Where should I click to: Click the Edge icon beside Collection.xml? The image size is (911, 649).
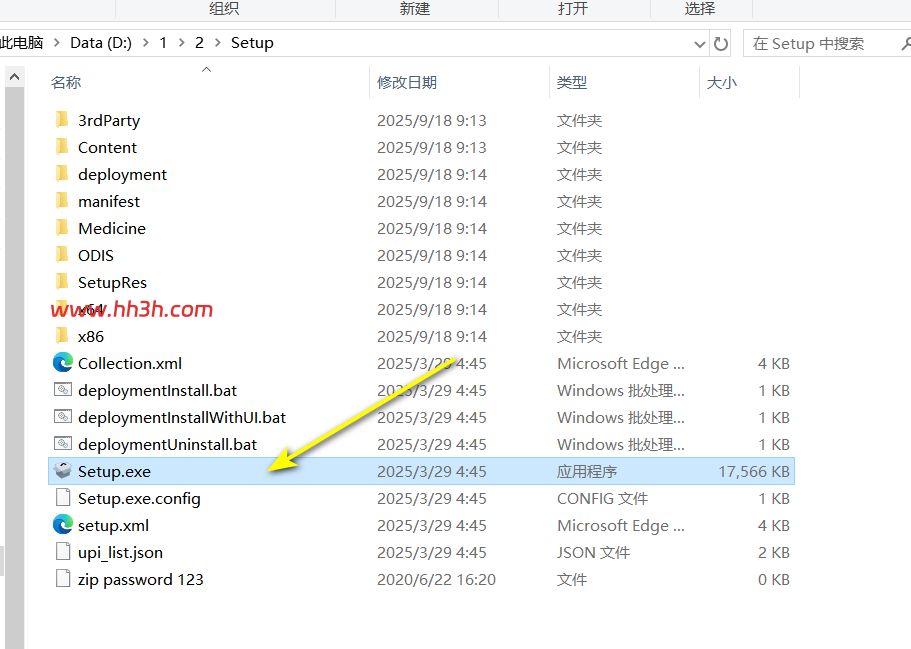click(x=63, y=363)
